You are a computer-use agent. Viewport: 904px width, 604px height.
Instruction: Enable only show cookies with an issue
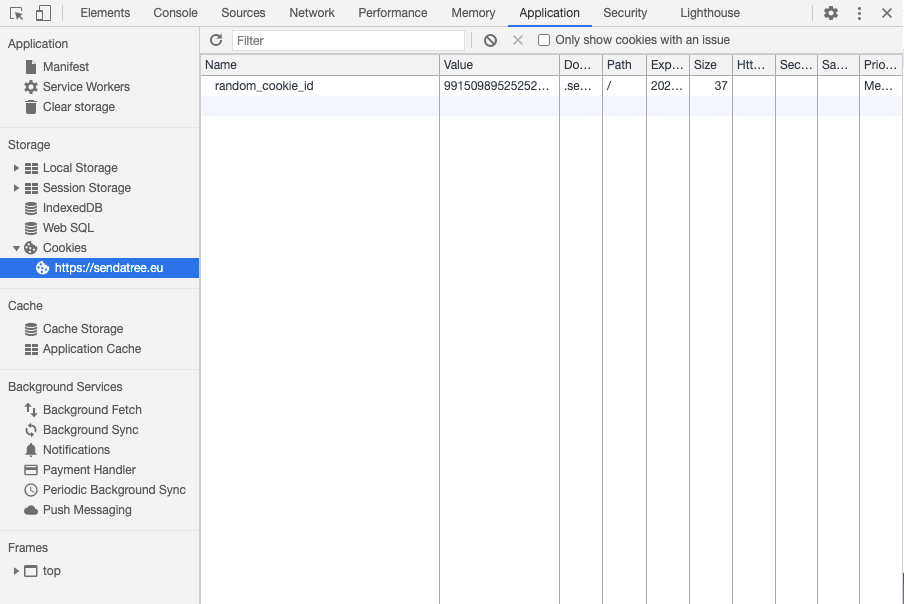click(x=544, y=40)
